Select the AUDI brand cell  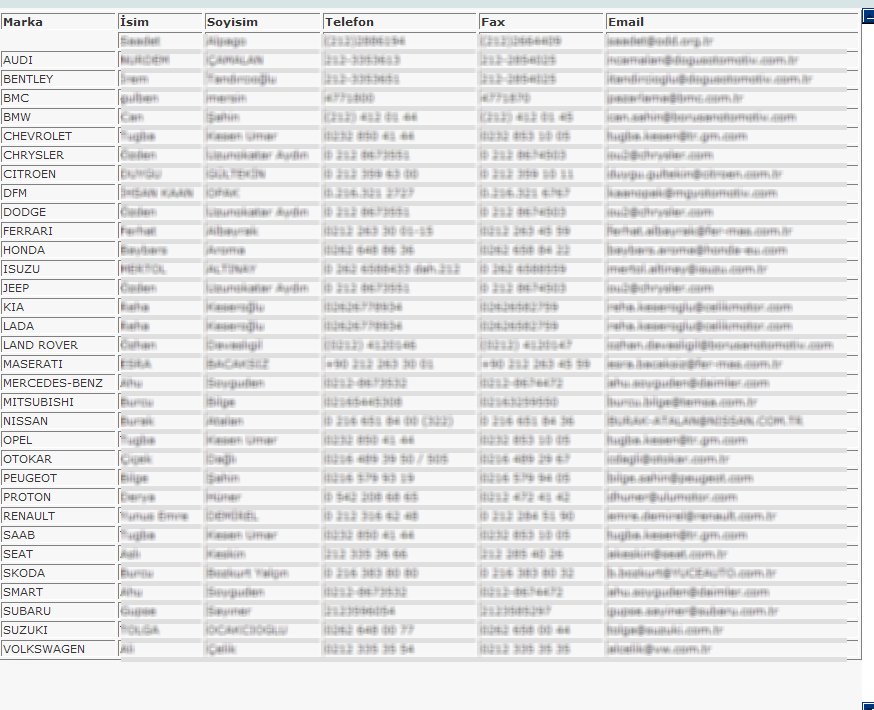(58, 60)
